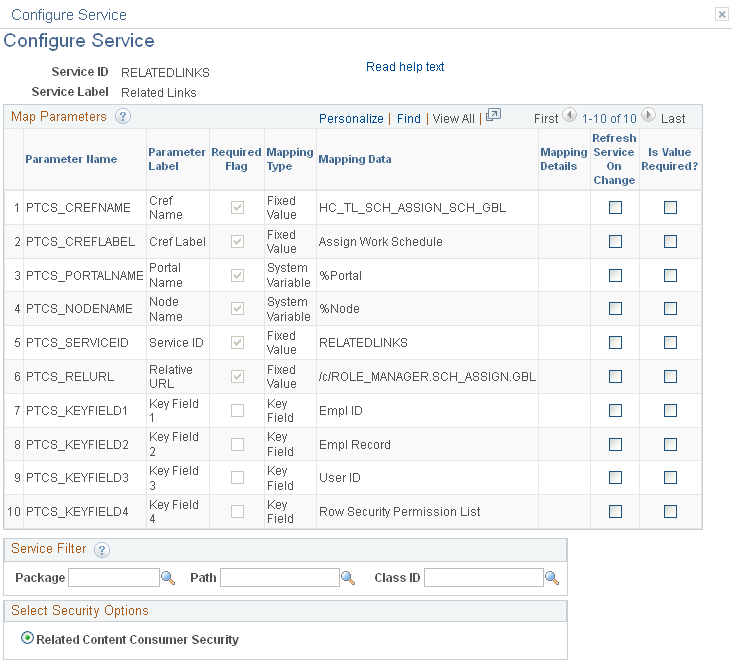Open Map Parameters help question icon
732x665 pixels.
point(123,116)
